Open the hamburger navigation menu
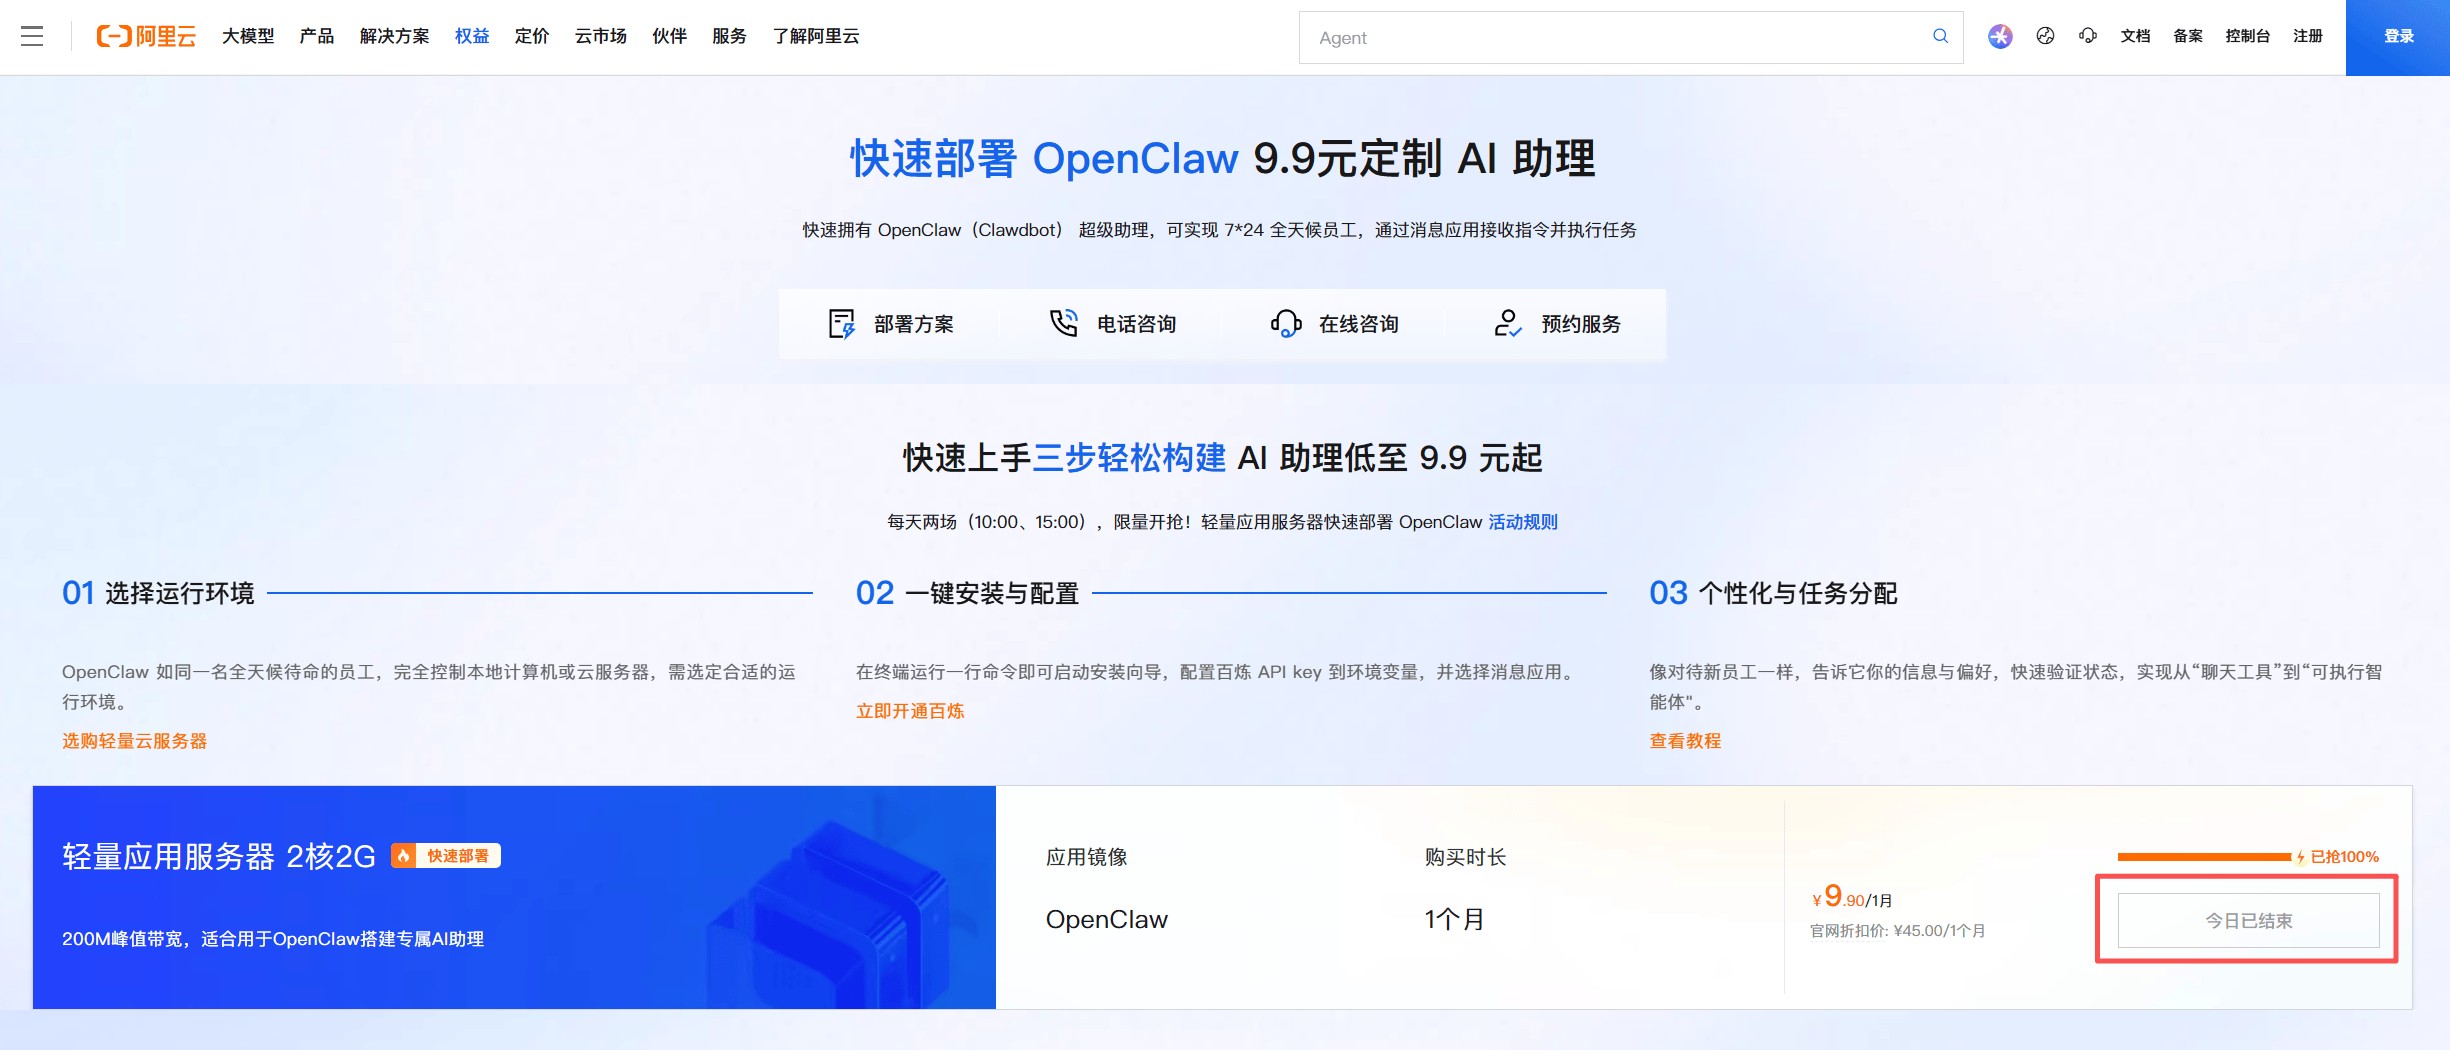This screenshot has height=1050, width=2450. tap(32, 36)
